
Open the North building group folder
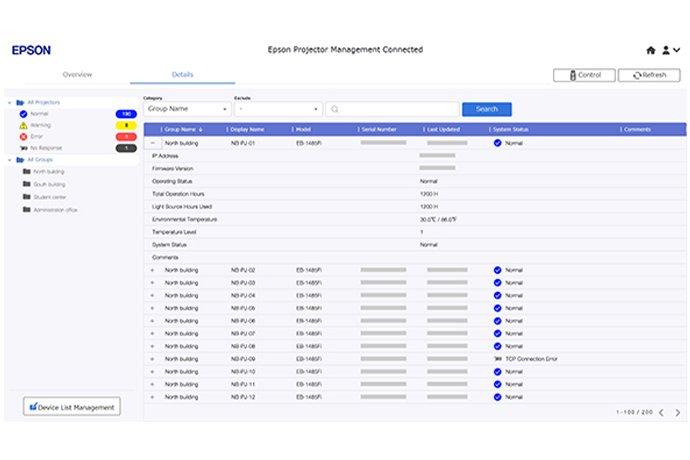click(45, 171)
